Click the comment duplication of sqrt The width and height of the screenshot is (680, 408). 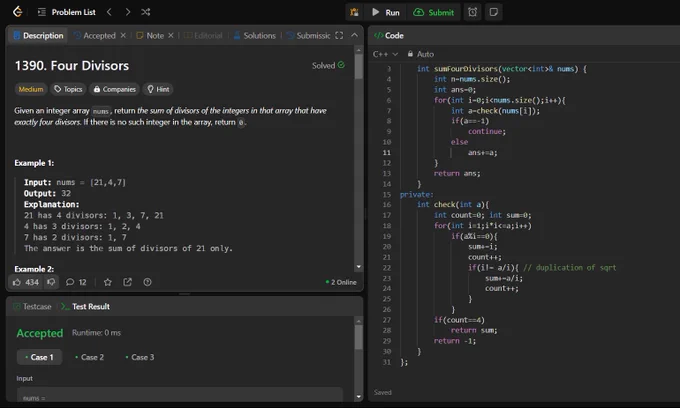[569, 268]
